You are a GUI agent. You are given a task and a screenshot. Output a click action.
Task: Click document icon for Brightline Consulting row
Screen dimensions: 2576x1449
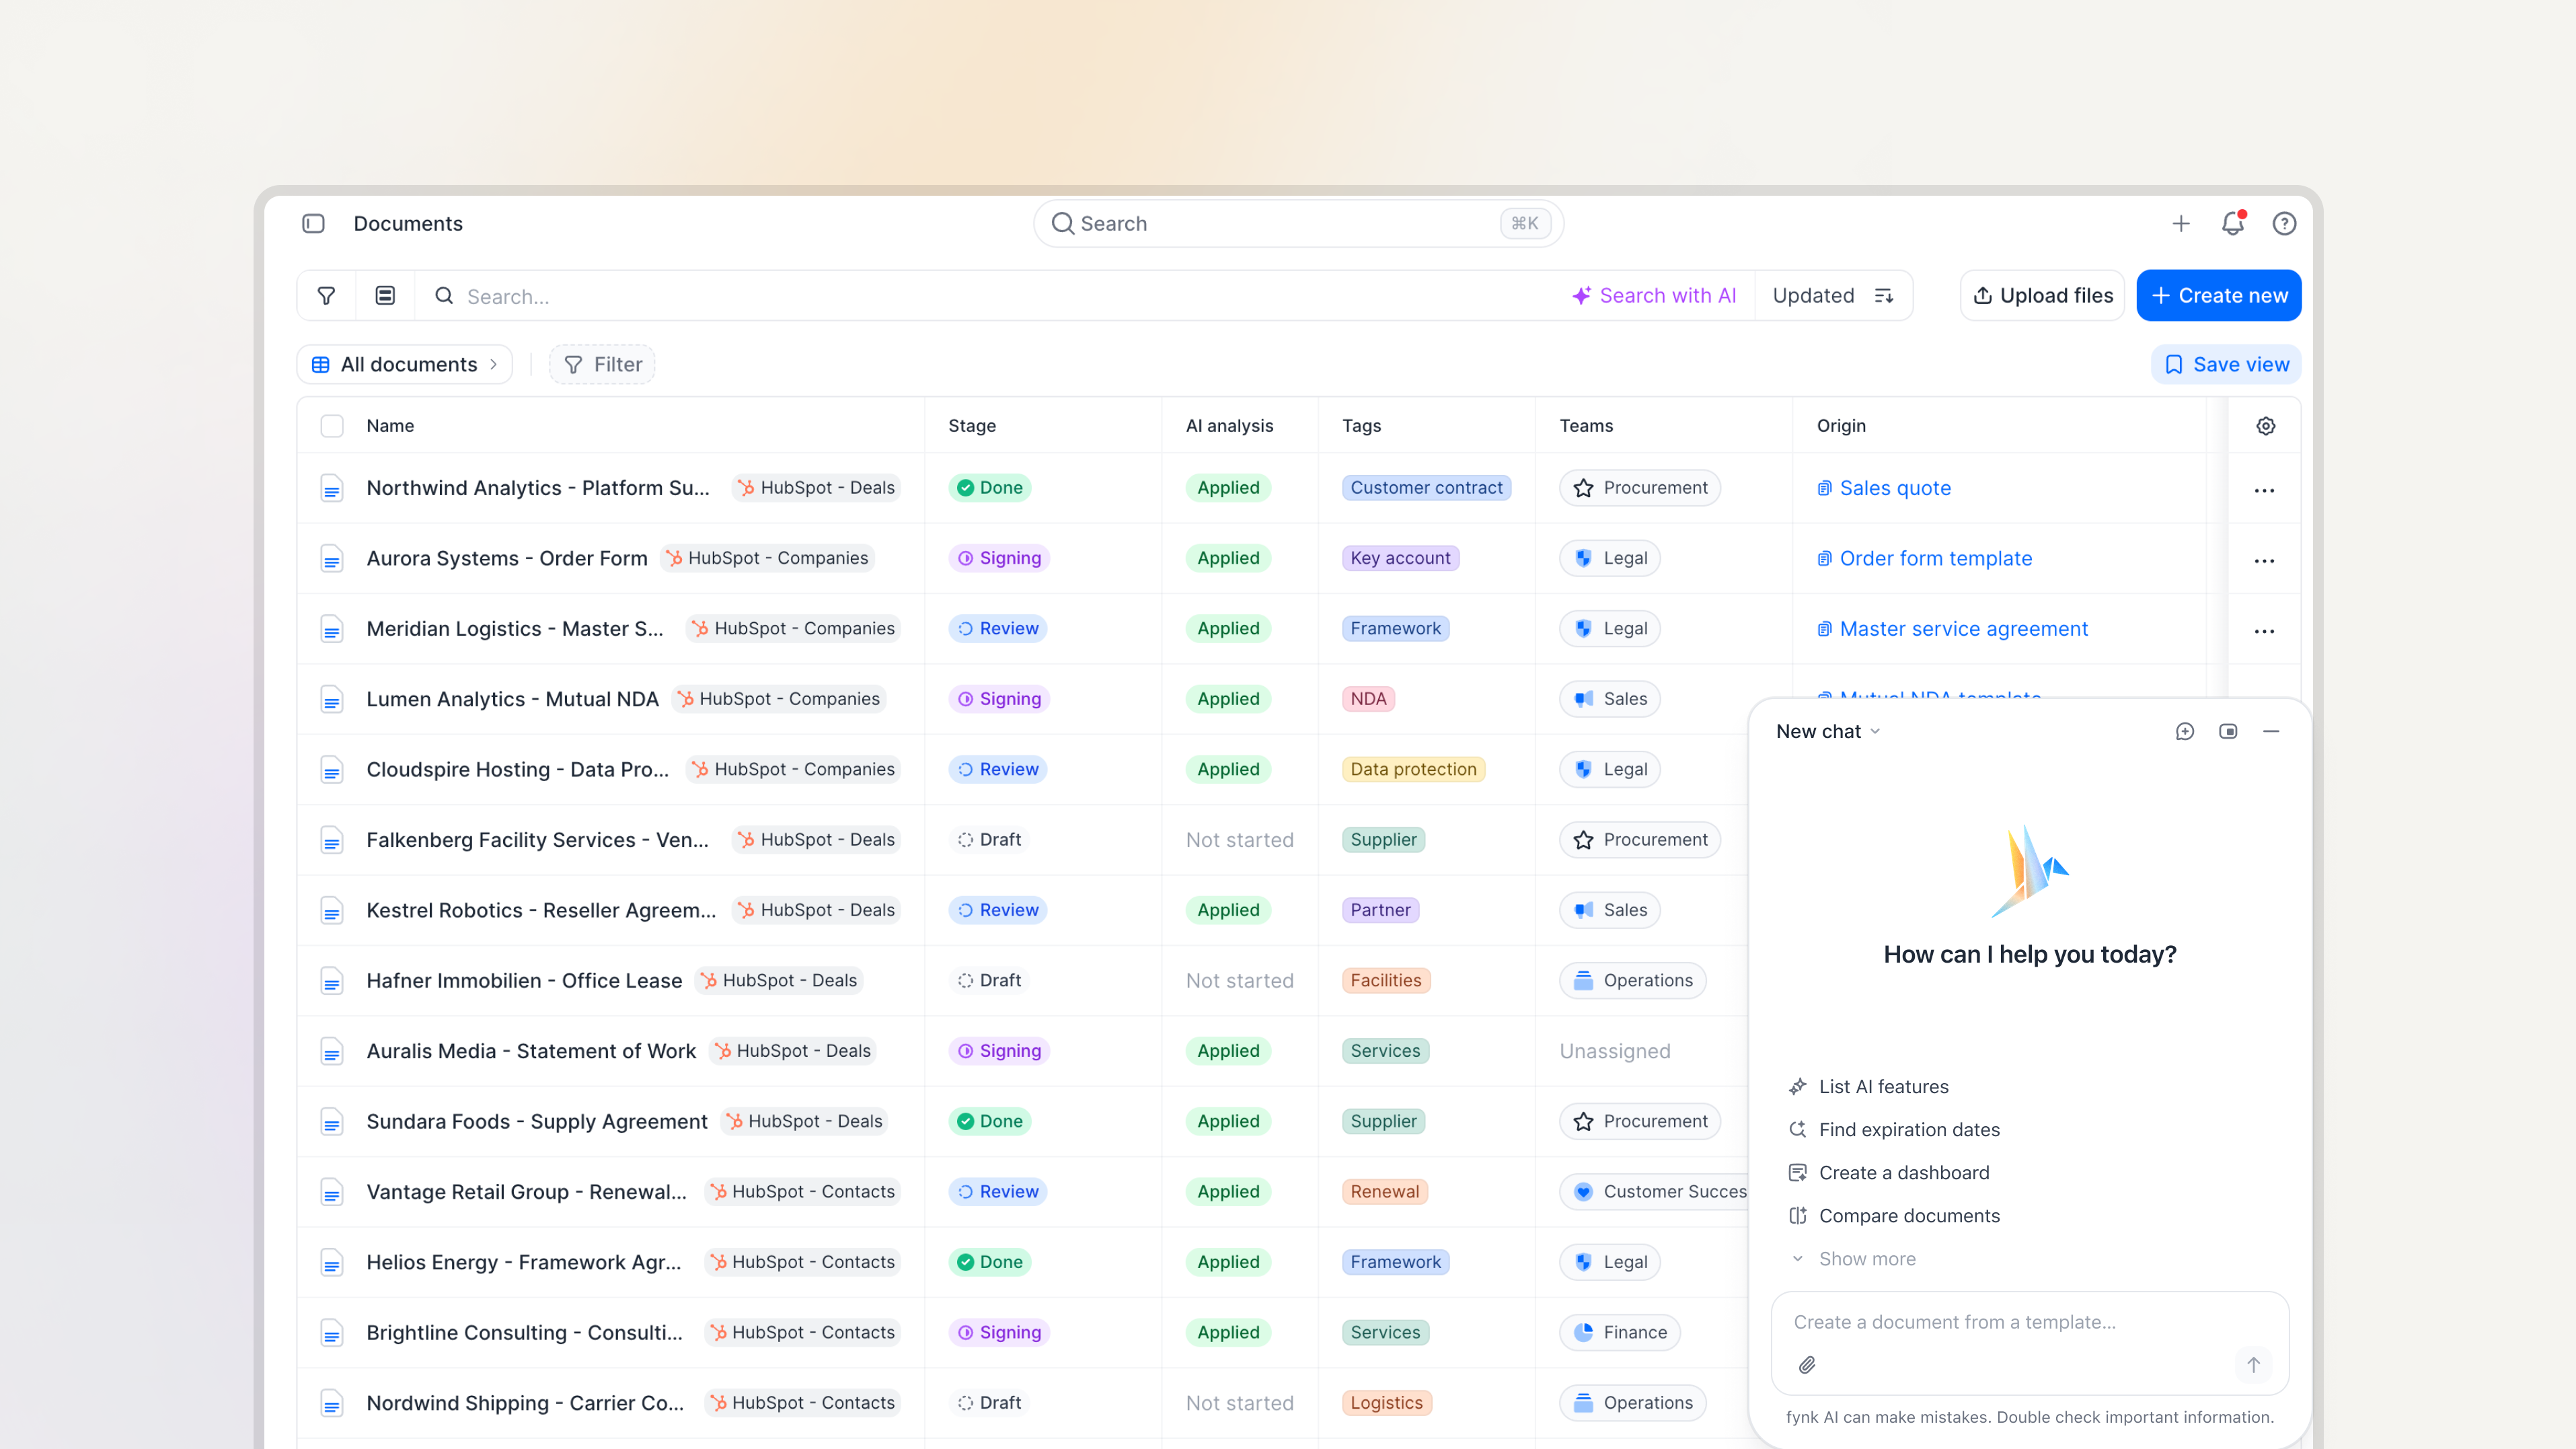click(332, 1333)
